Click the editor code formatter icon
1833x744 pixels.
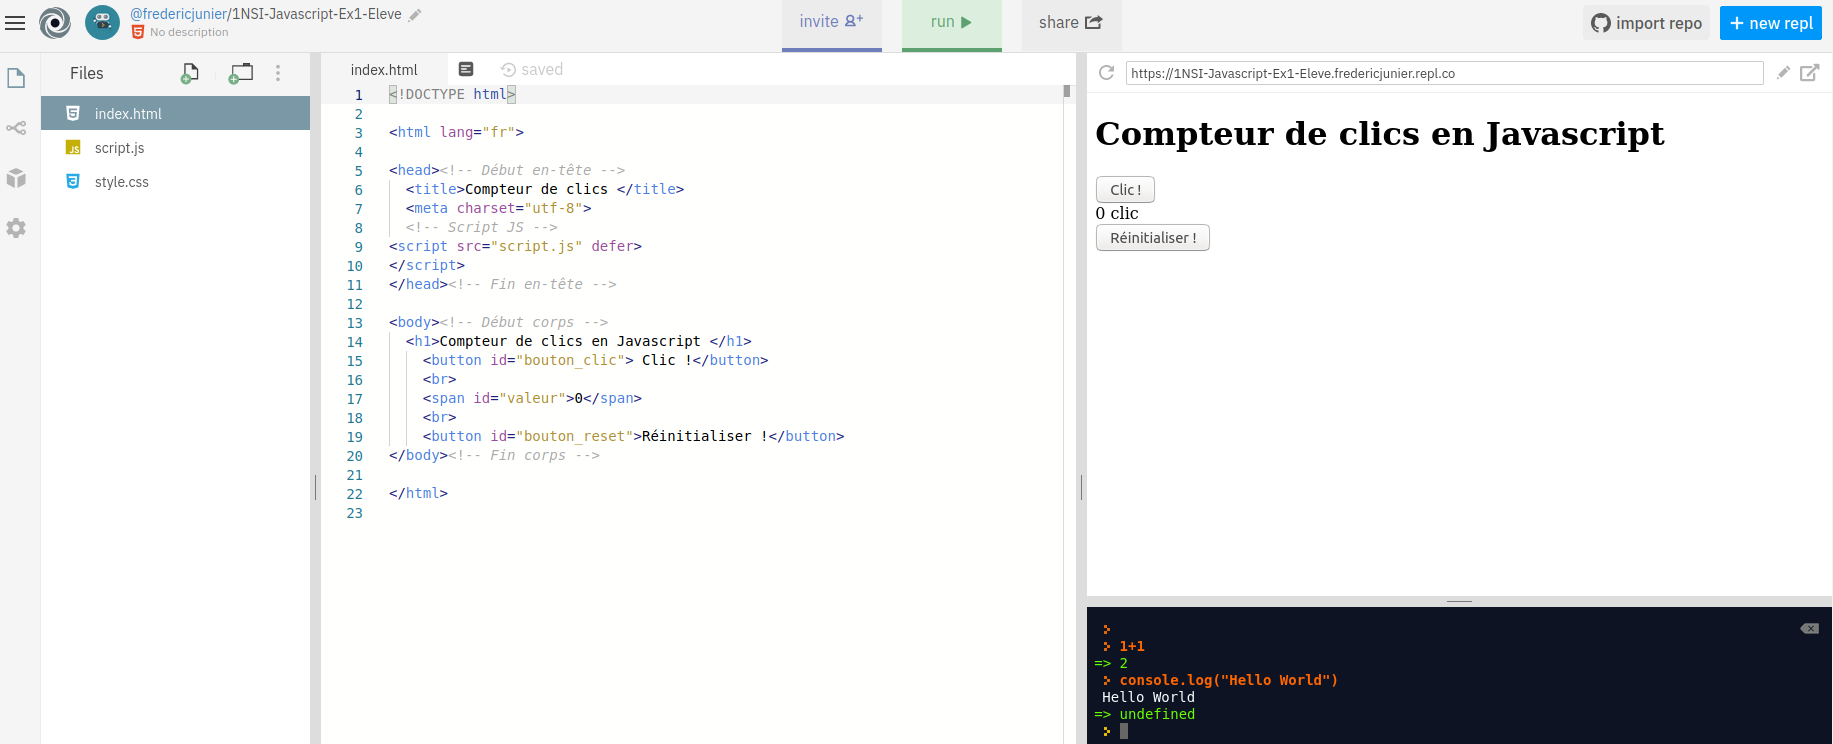pyautogui.click(x=466, y=69)
